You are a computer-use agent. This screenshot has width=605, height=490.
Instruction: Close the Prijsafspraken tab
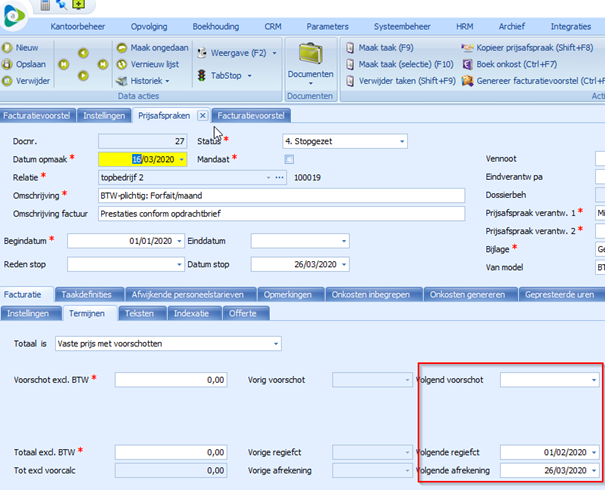202,116
